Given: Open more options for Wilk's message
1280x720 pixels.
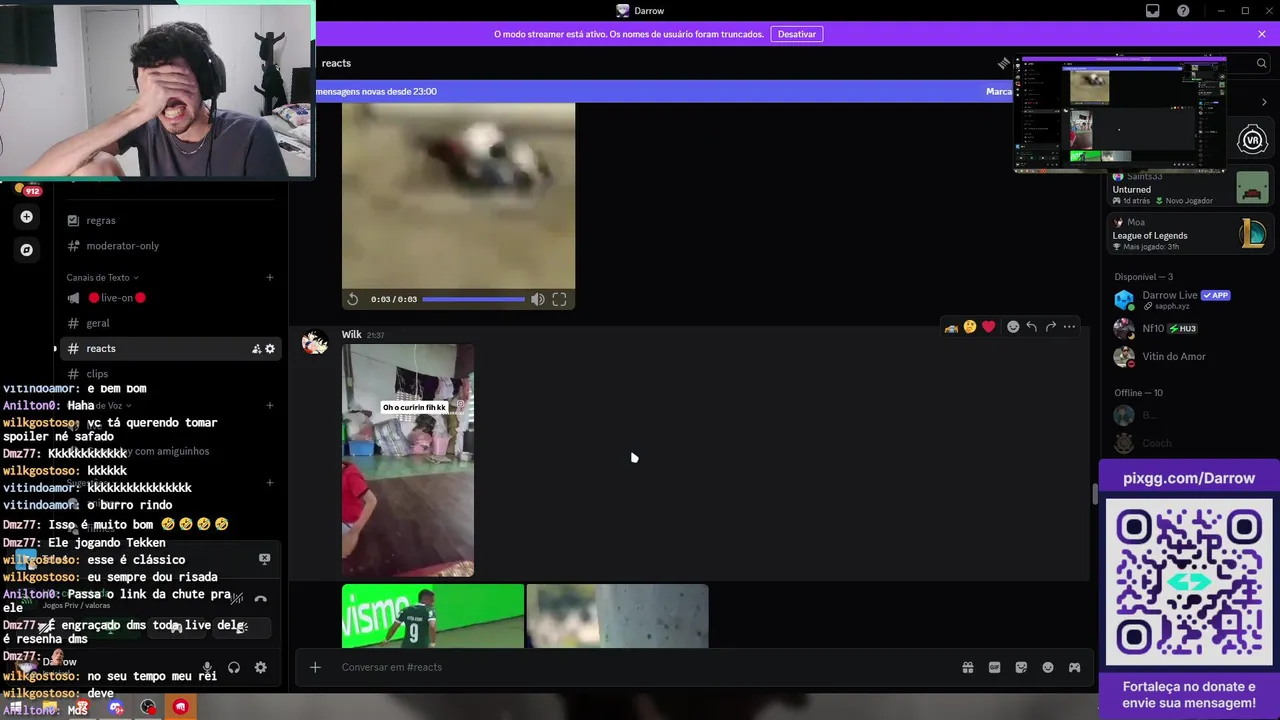Looking at the screenshot, I should pos(1069,327).
